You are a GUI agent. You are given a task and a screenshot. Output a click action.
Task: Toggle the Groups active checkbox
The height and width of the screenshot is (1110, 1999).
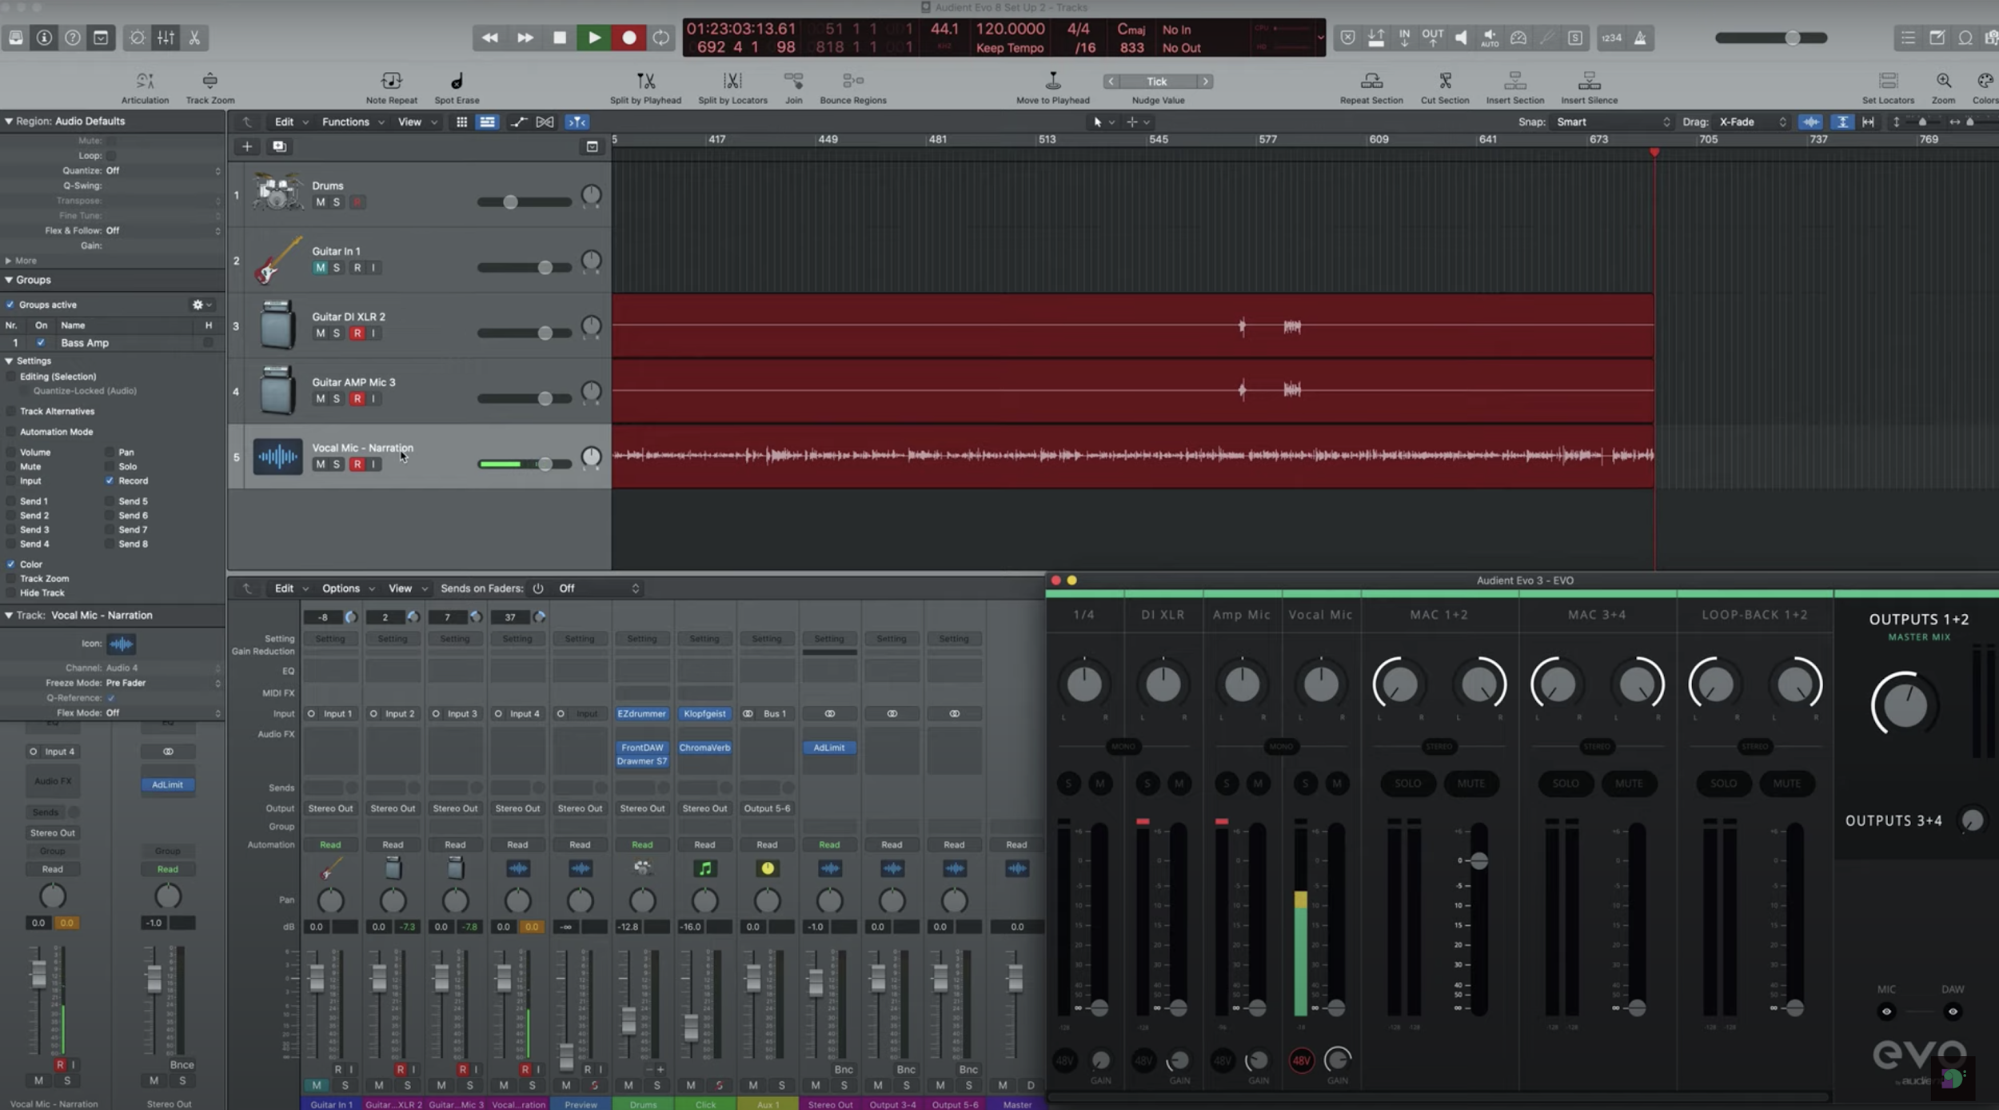point(11,305)
